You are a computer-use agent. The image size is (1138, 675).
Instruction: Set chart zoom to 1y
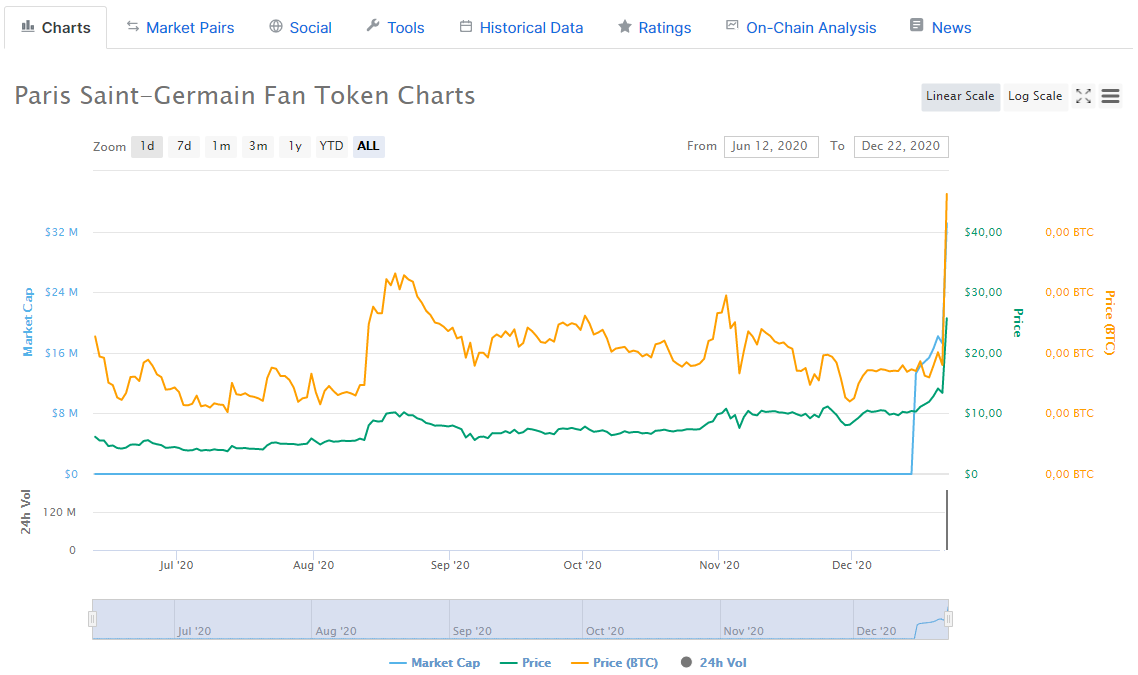click(x=295, y=146)
